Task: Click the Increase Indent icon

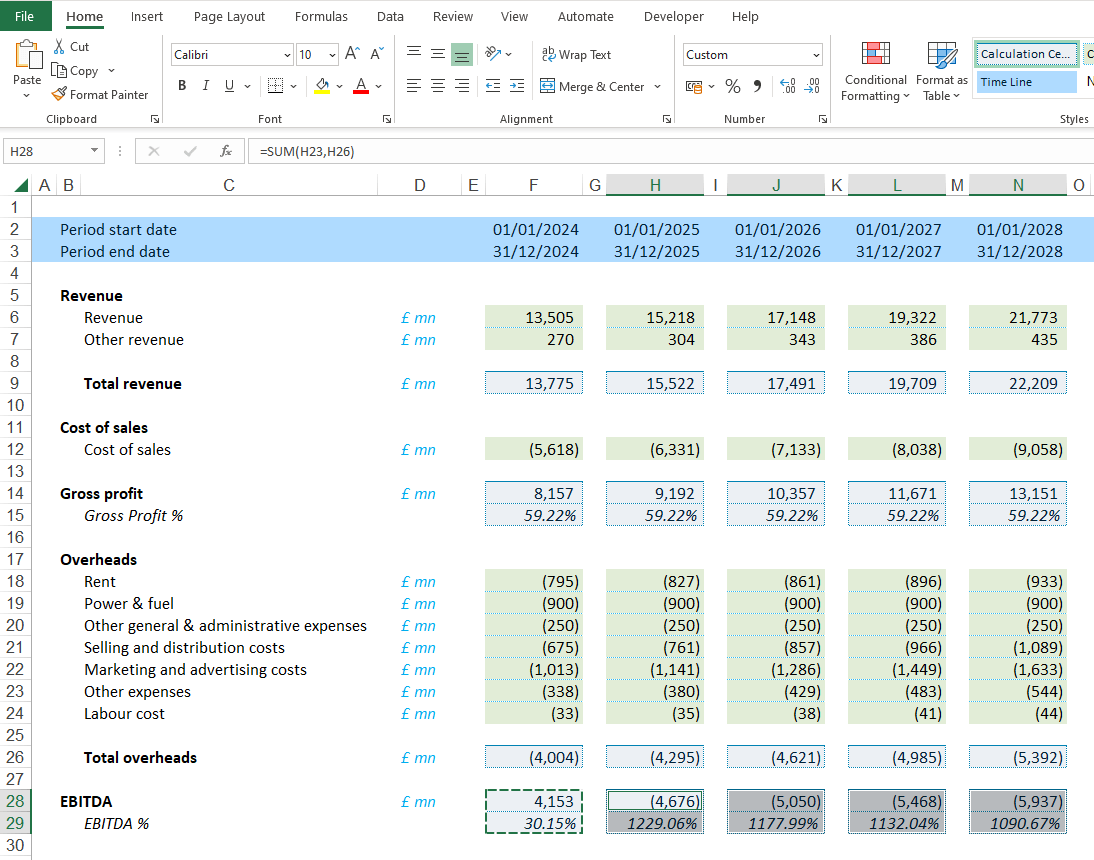Action: click(516, 87)
